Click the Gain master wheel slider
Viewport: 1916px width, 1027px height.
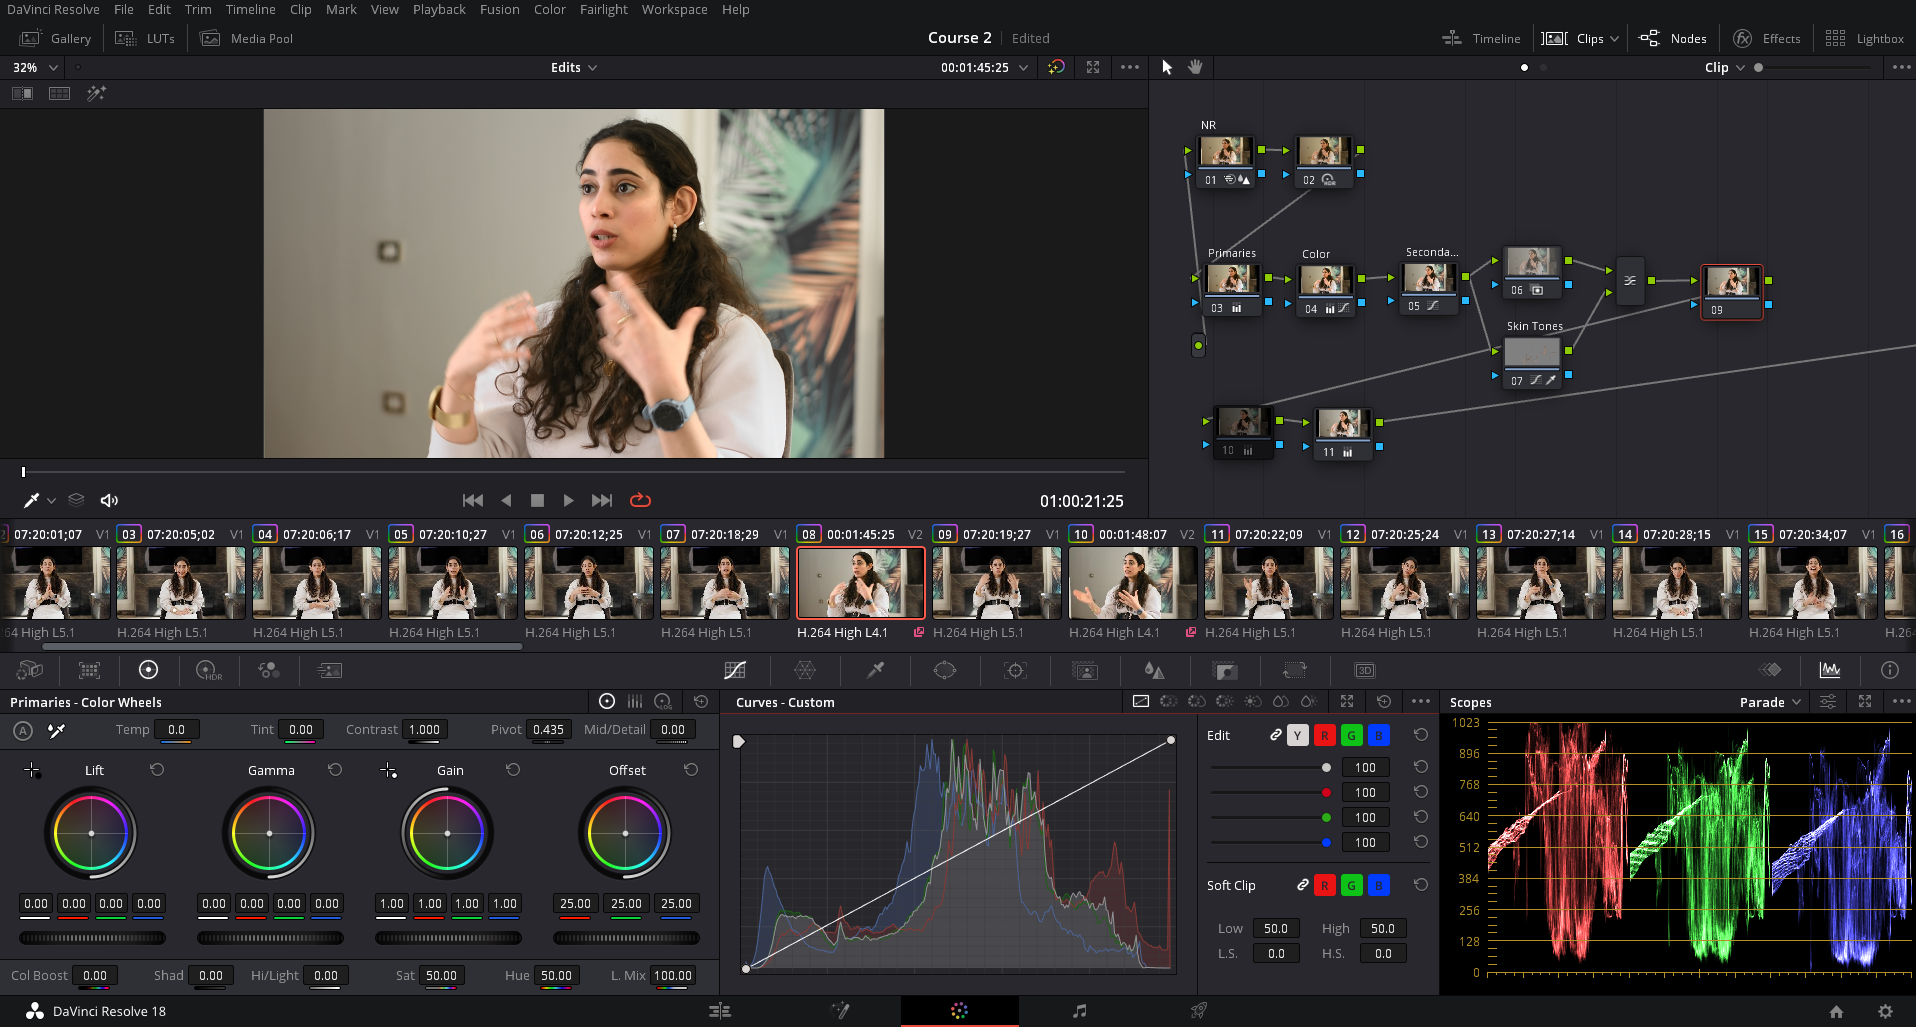click(x=448, y=938)
